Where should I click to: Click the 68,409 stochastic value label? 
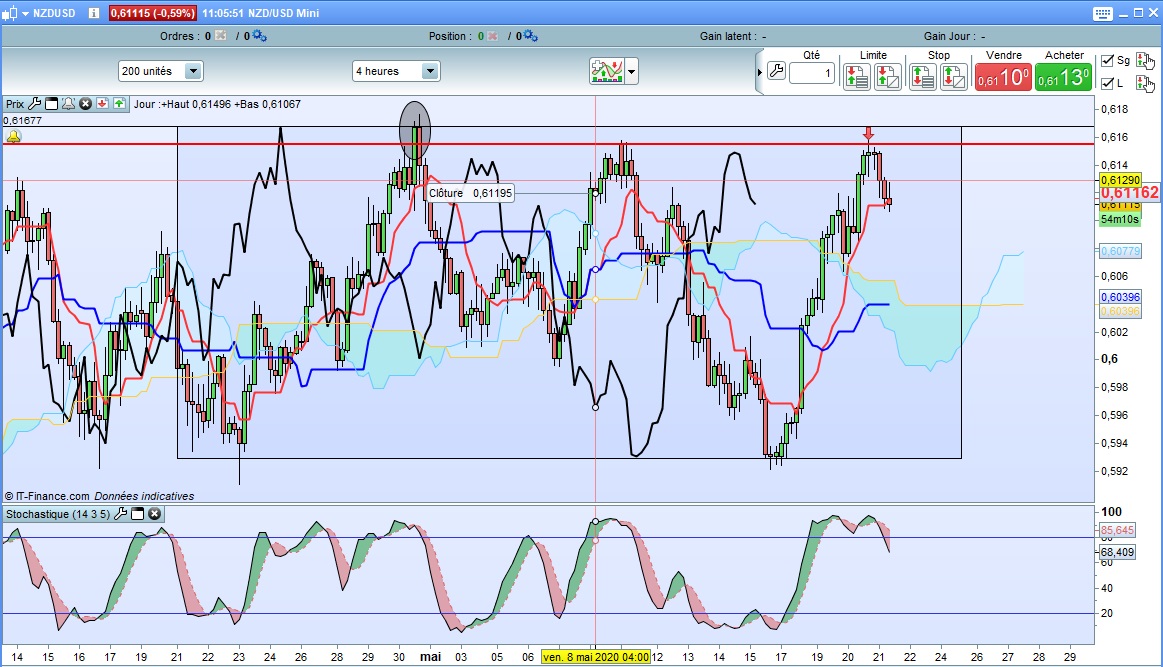pos(1117,552)
